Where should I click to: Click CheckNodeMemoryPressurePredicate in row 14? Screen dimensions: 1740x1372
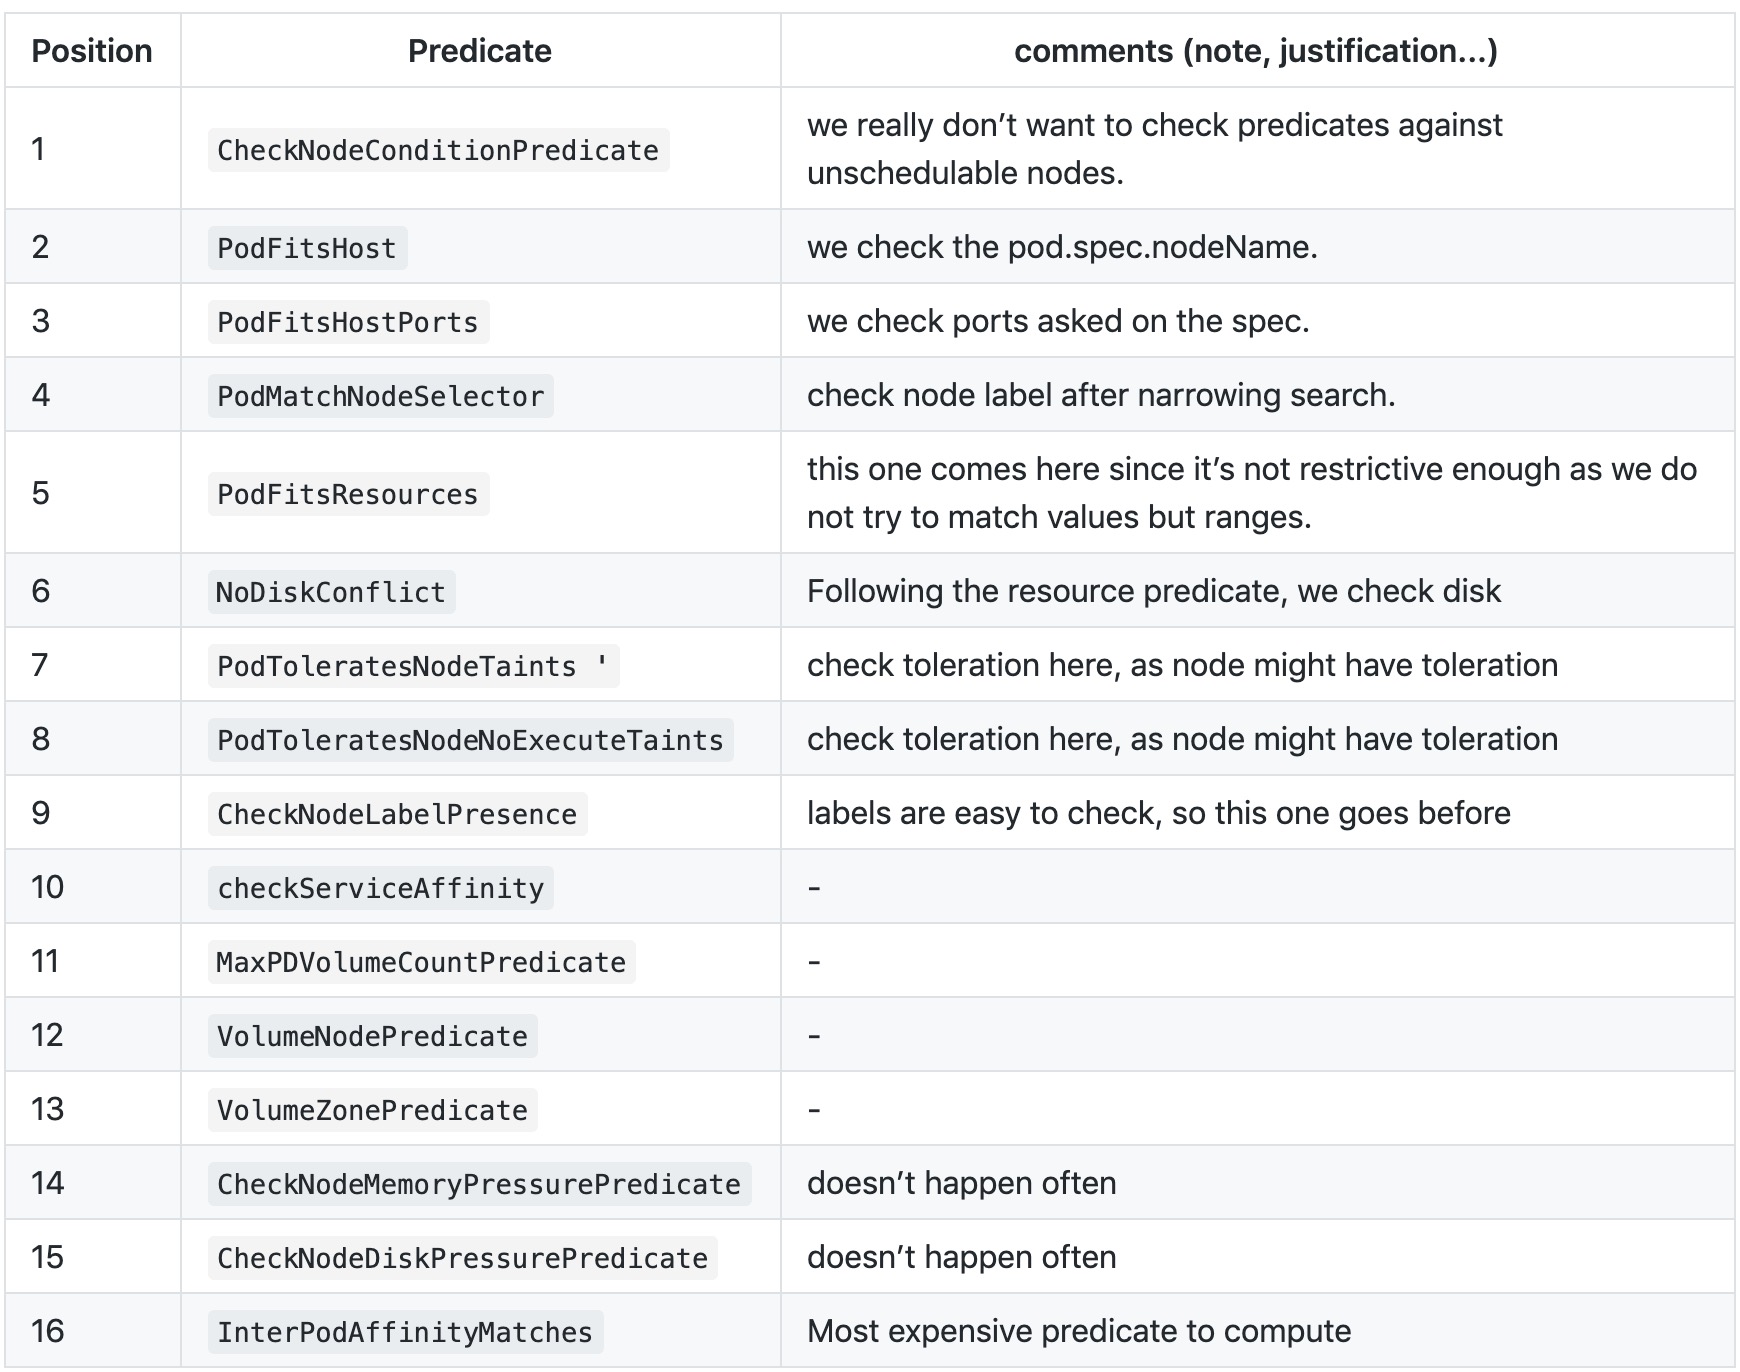click(479, 1184)
